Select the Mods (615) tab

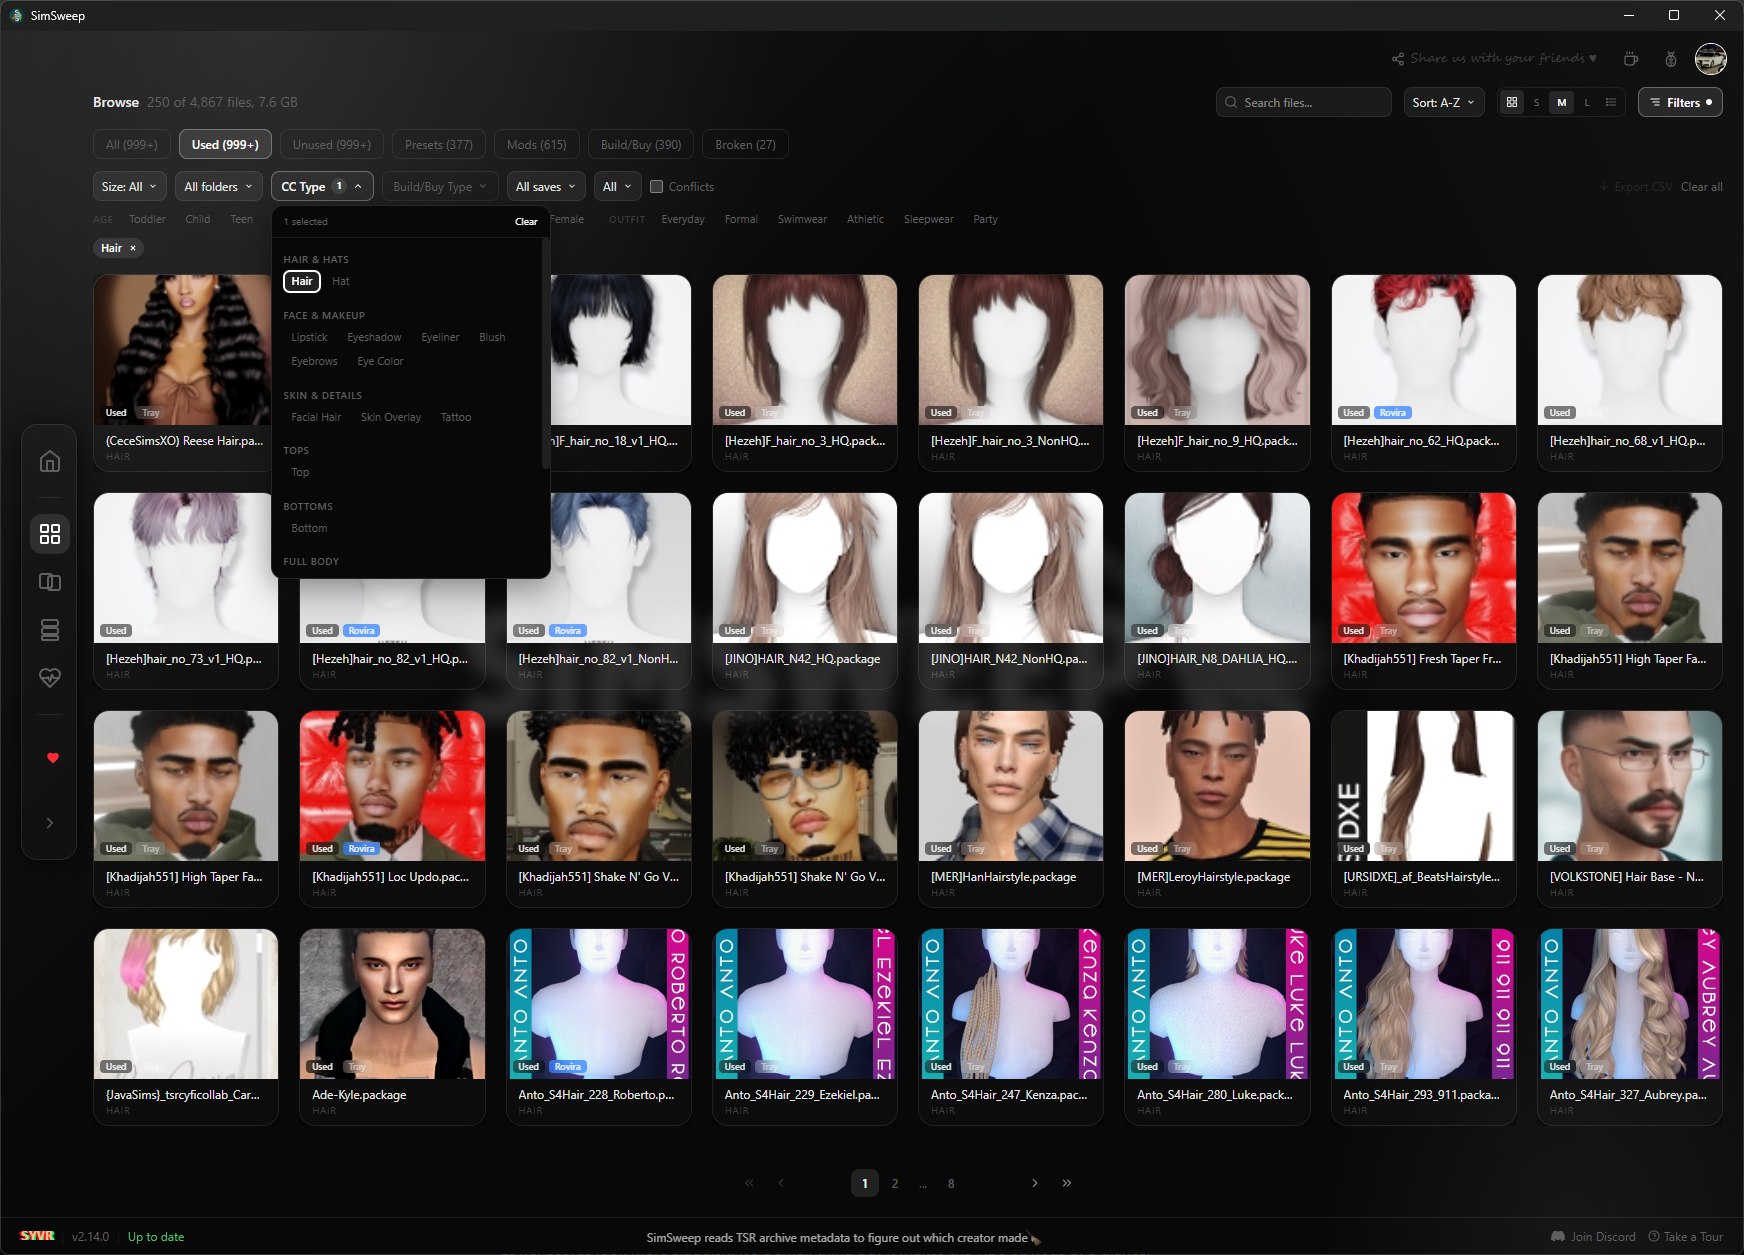536,145
